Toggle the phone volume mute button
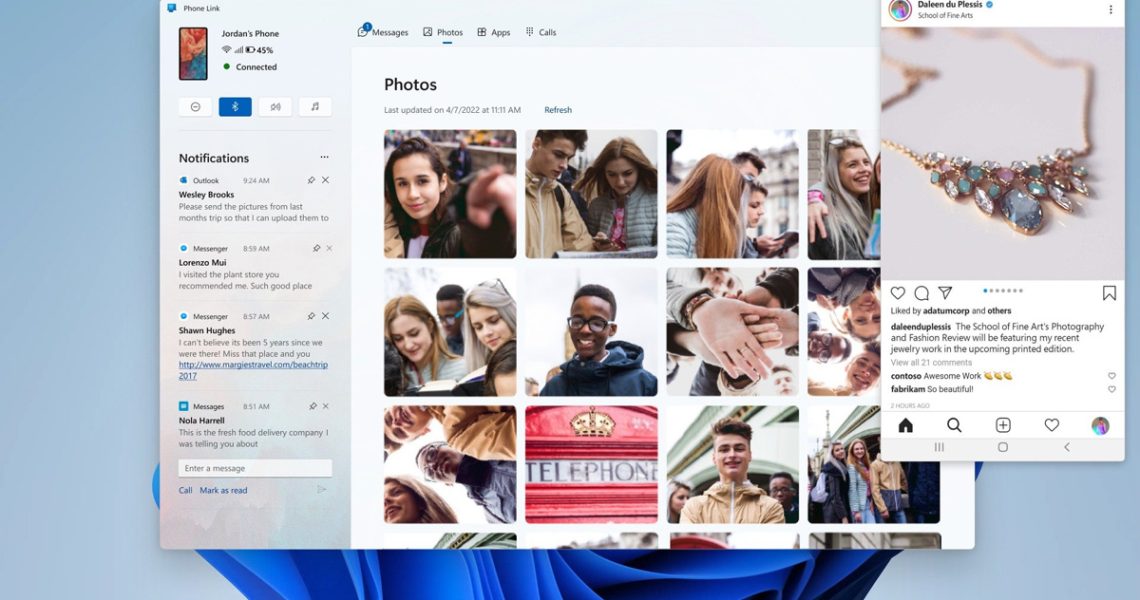1140x600 pixels. 275,107
